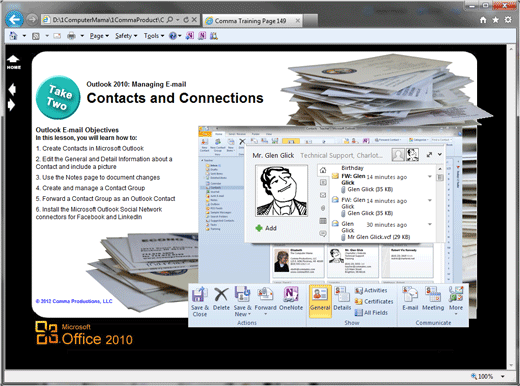Open the Page menu
The height and width of the screenshot is (386, 520).
[x=99, y=36]
